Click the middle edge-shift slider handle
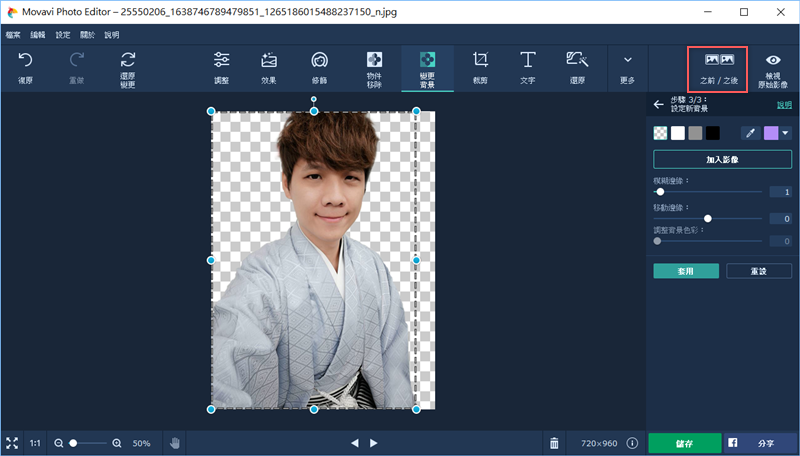The height and width of the screenshot is (456, 800). pos(708,218)
